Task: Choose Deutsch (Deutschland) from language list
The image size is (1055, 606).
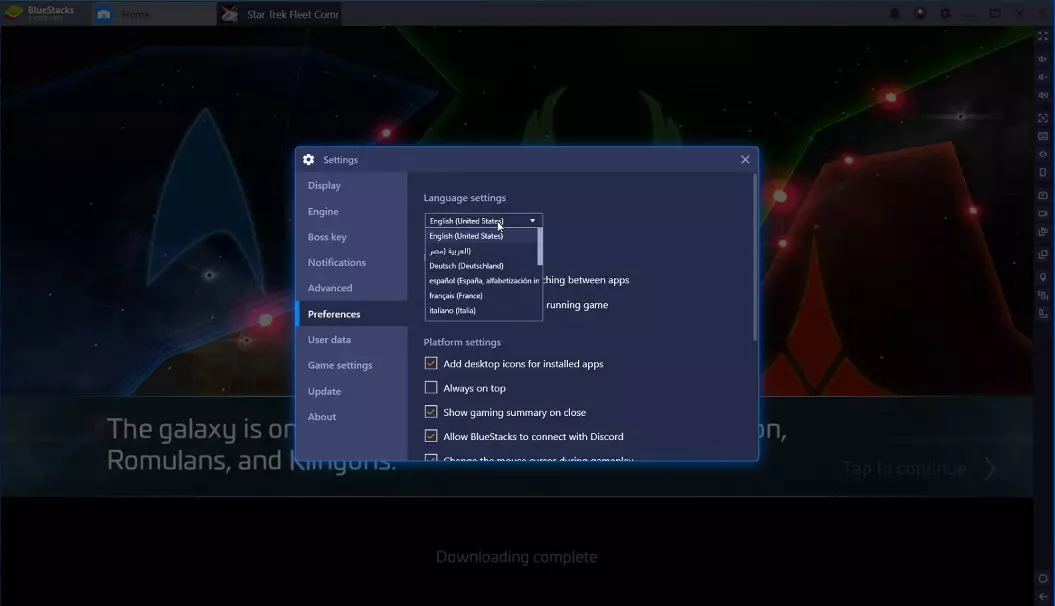Action: tap(466, 266)
